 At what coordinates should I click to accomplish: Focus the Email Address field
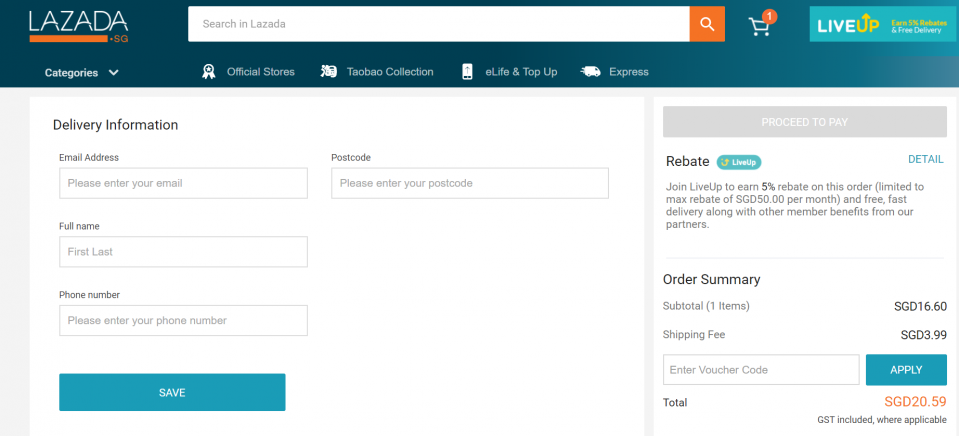coord(183,183)
